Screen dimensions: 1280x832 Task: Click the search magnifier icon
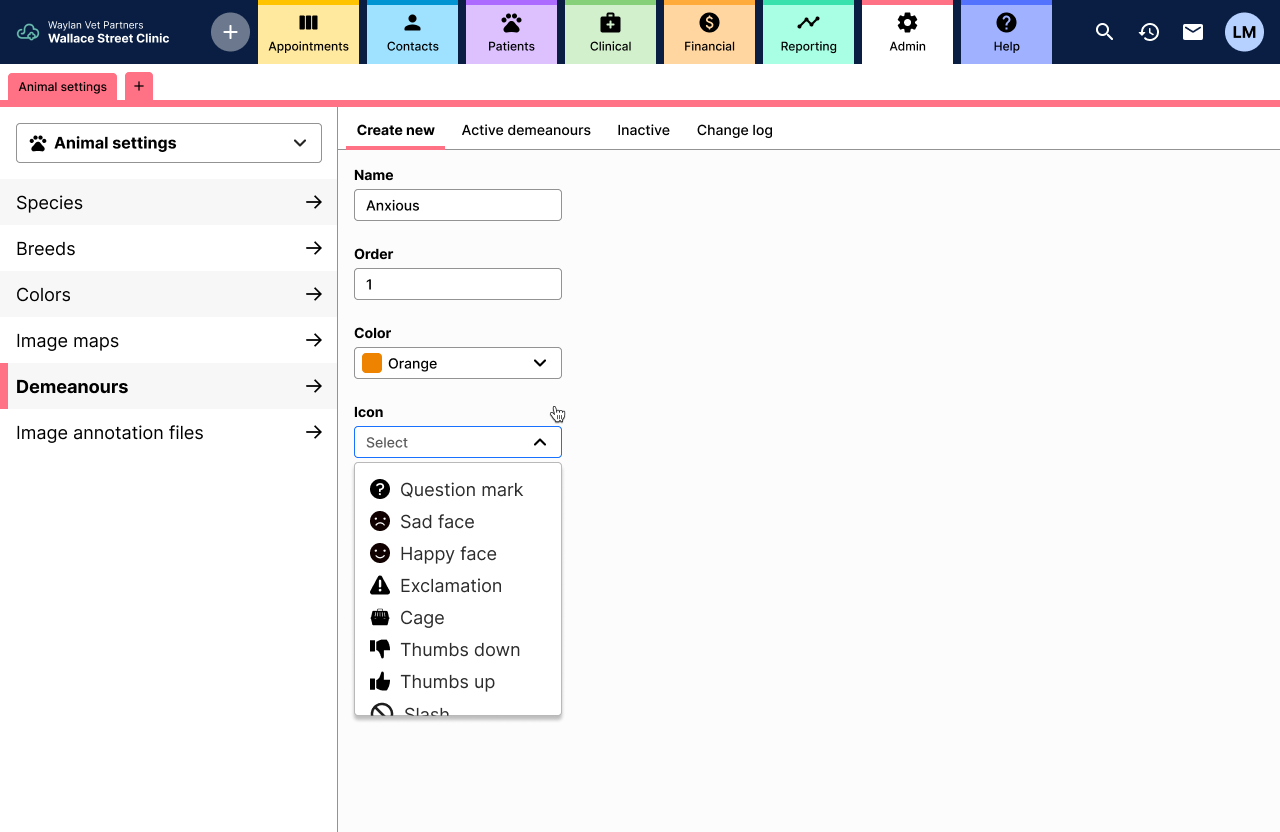click(1105, 32)
